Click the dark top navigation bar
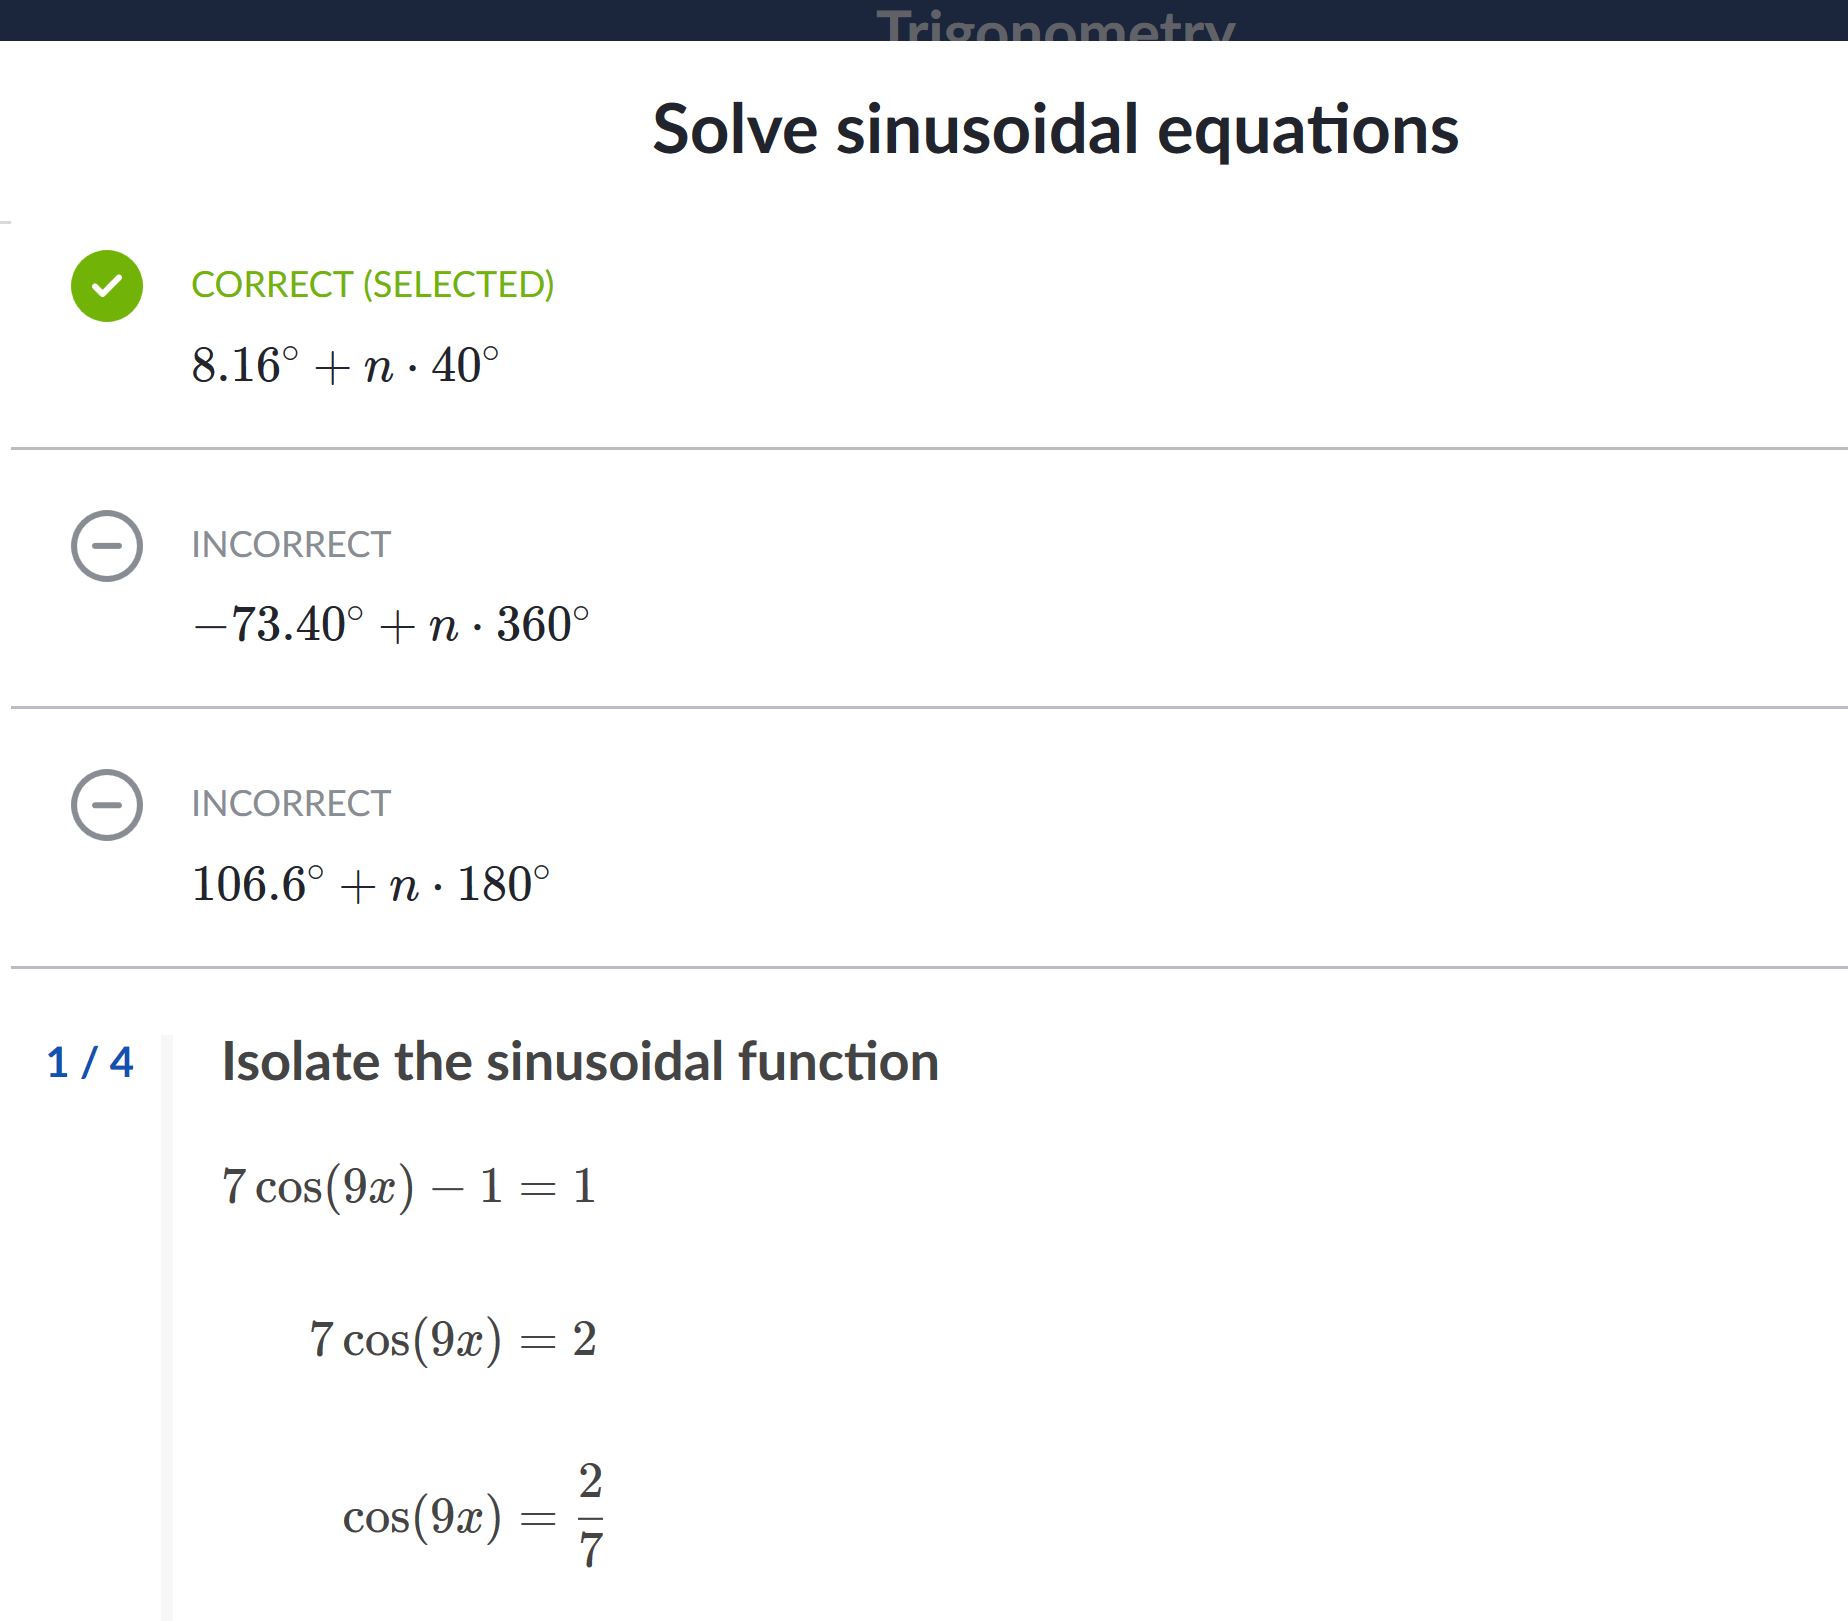 924,20
